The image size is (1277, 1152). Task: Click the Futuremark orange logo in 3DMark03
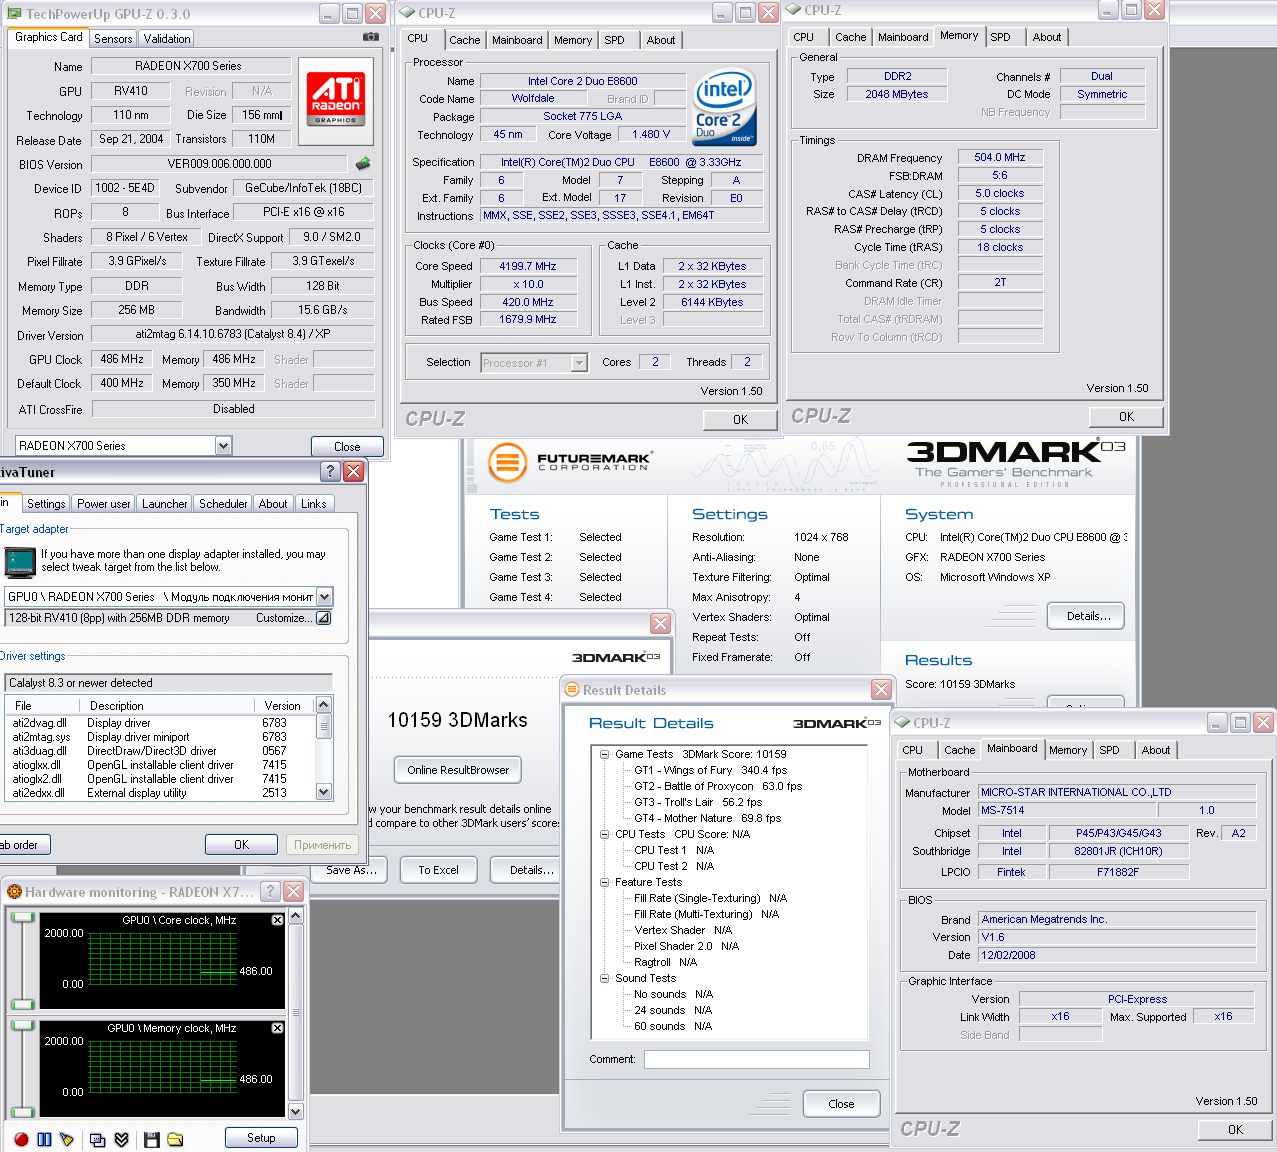pyautogui.click(x=508, y=462)
